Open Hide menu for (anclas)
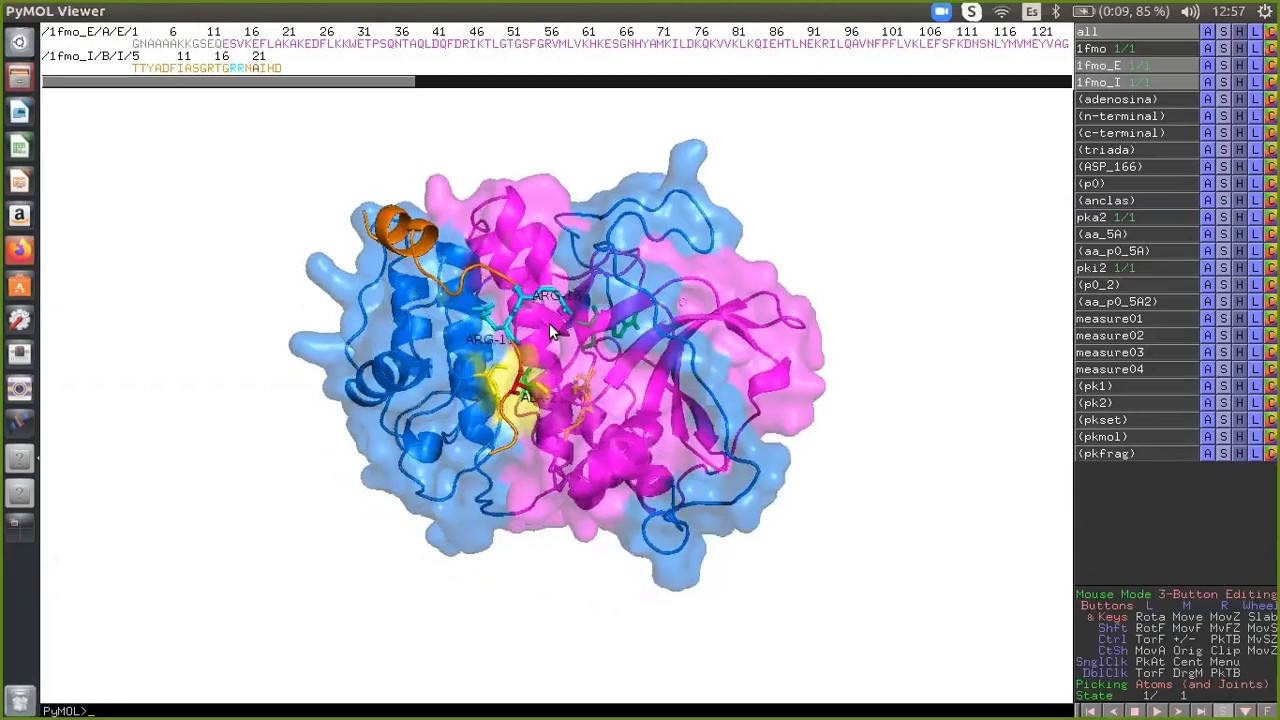 [1239, 201]
